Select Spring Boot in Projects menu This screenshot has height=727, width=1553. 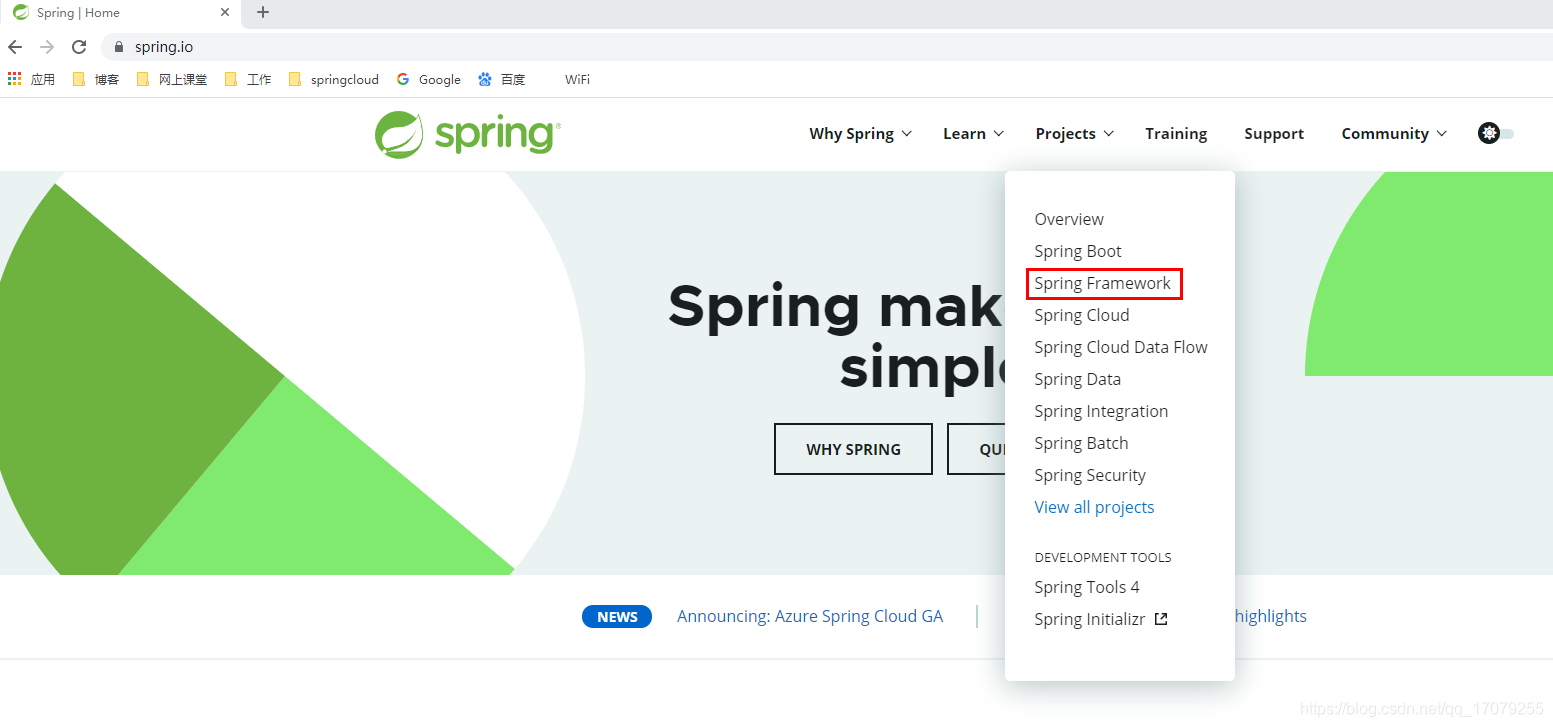pos(1078,251)
